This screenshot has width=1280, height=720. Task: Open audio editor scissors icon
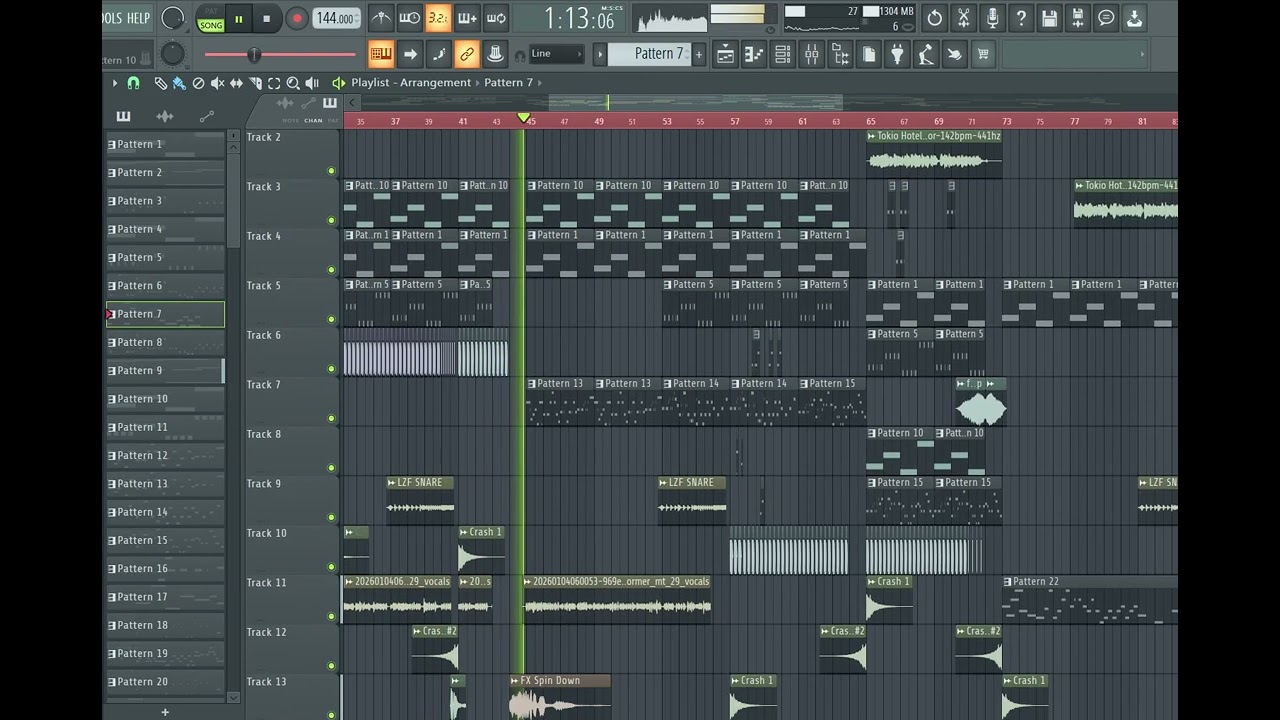963,18
